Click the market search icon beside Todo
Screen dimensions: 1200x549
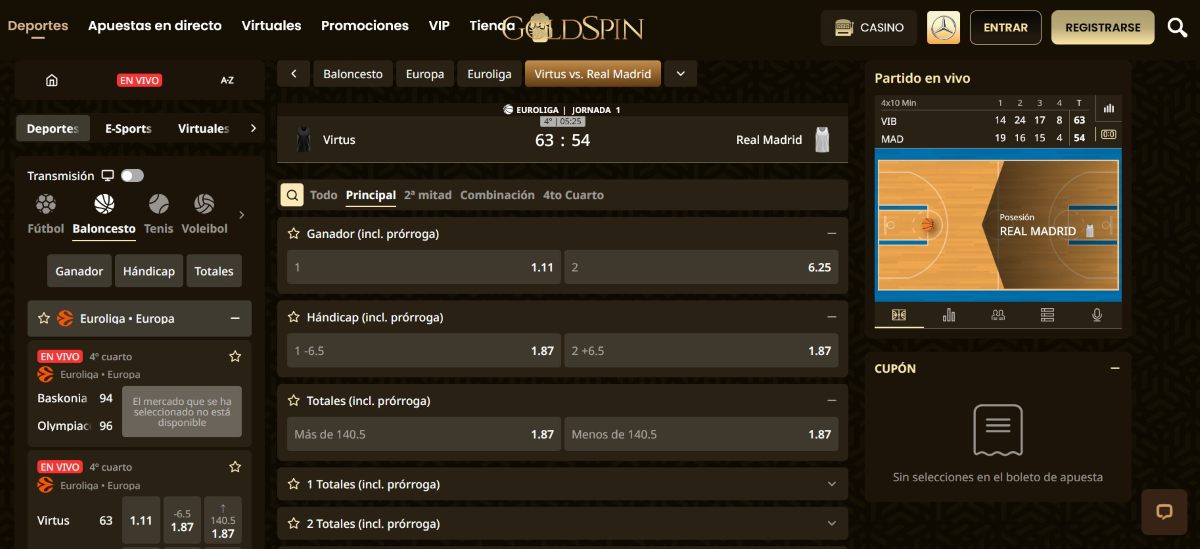tap(291, 195)
